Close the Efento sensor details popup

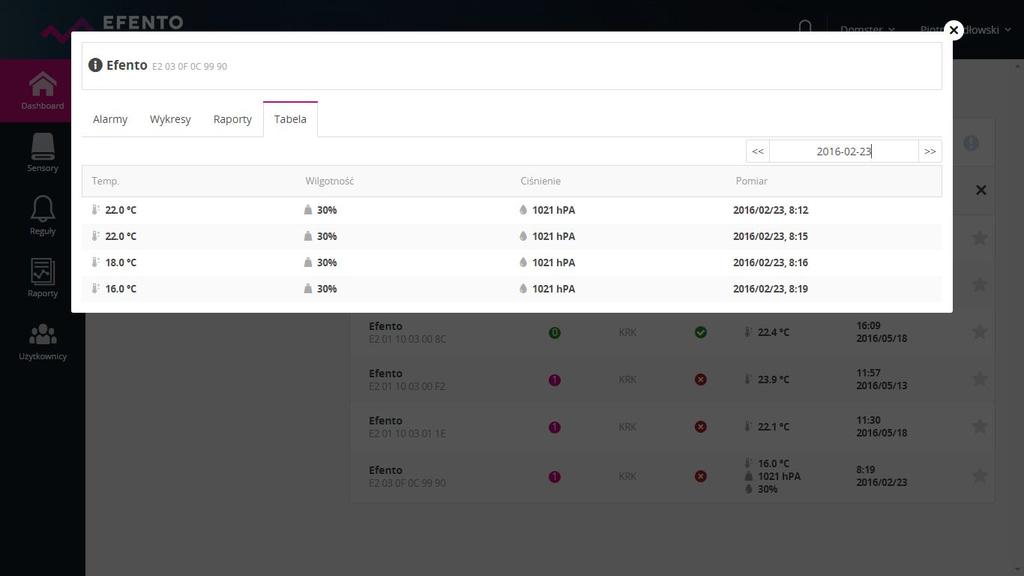pos(953,30)
